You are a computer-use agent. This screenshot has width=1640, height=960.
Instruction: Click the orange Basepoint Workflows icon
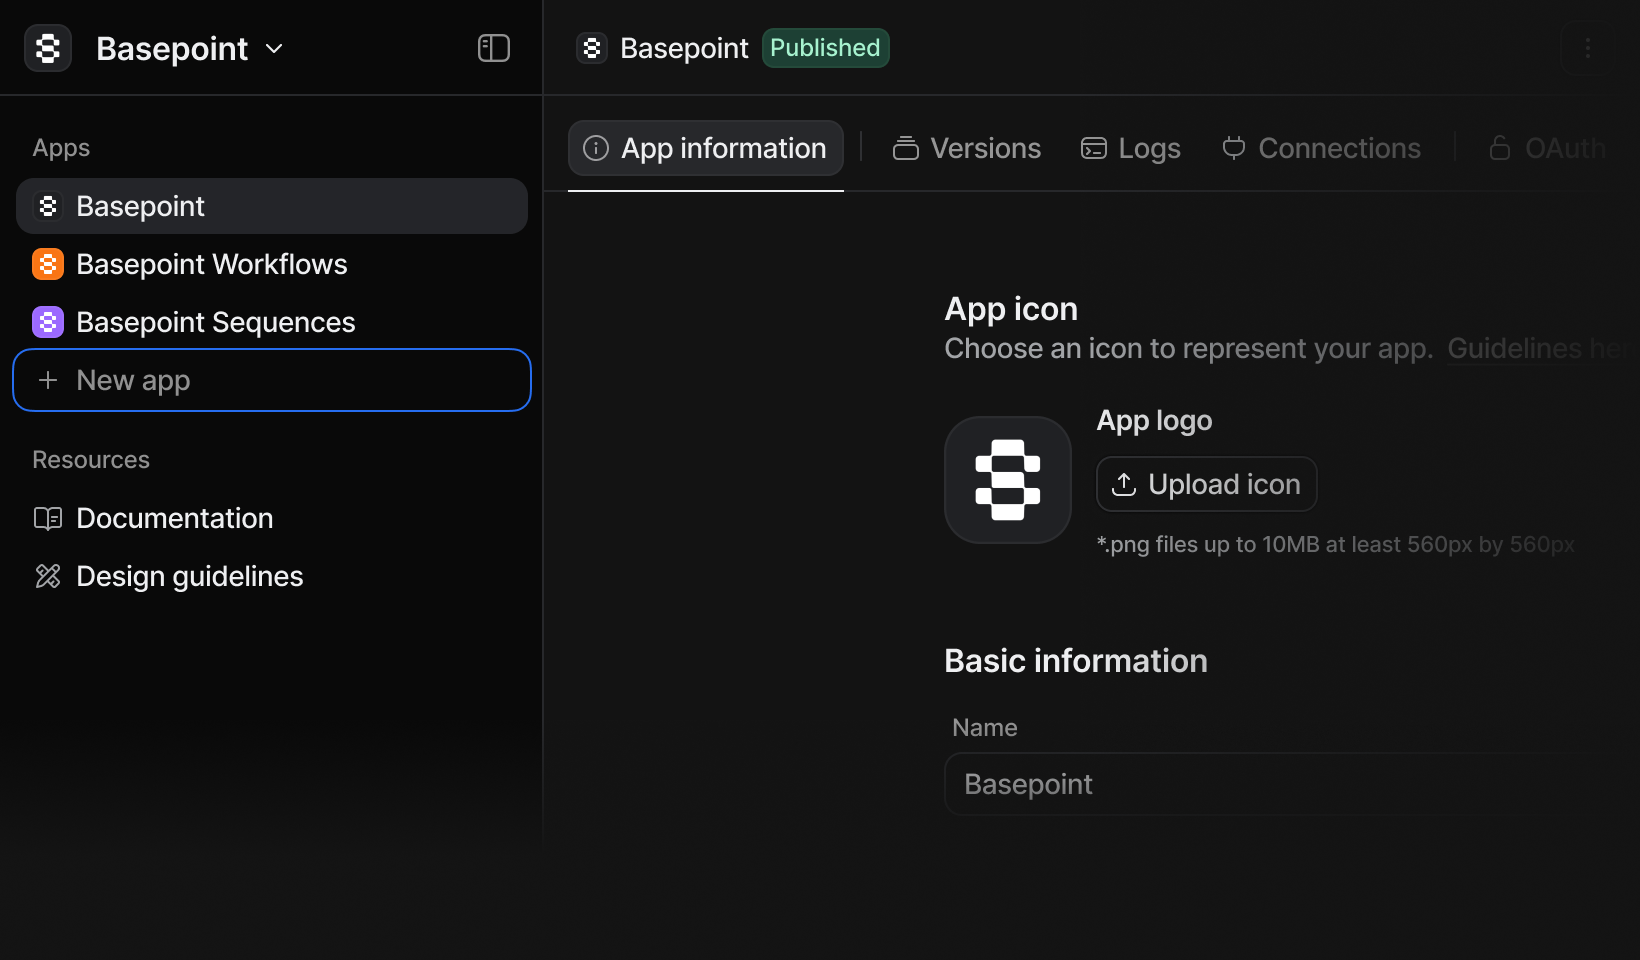(x=48, y=264)
